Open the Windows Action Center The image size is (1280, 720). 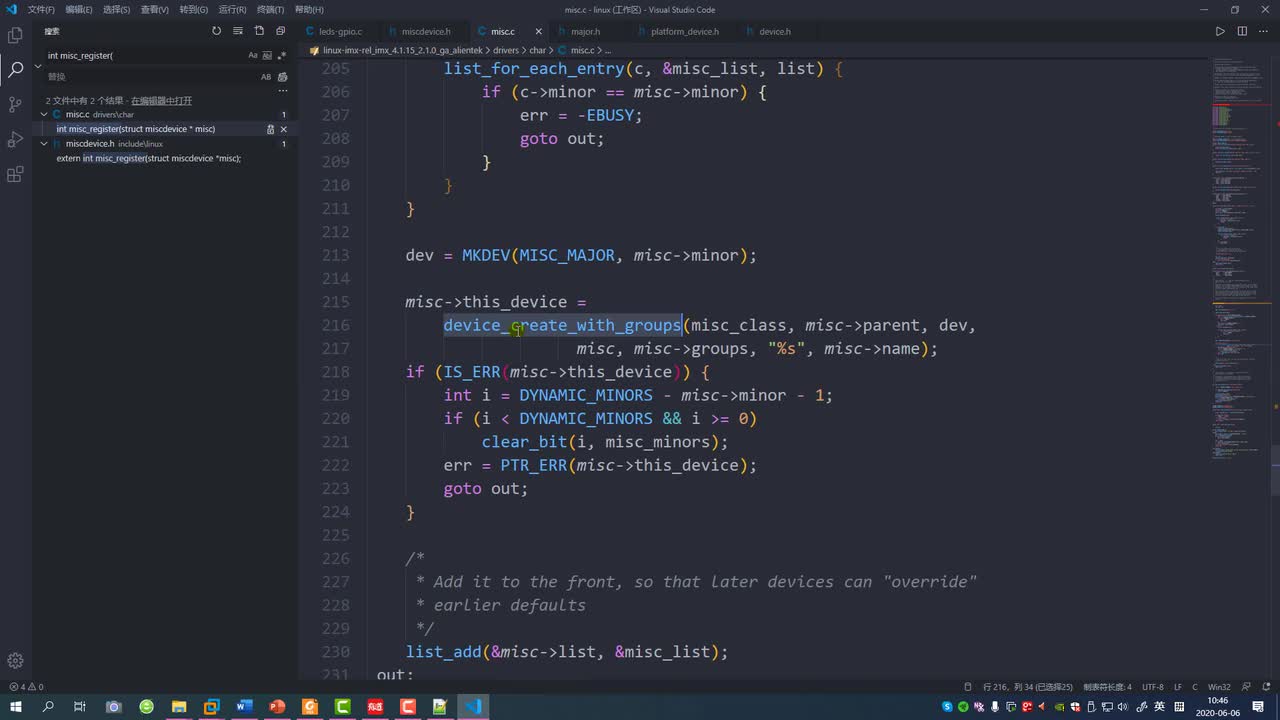(x=1260, y=707)
